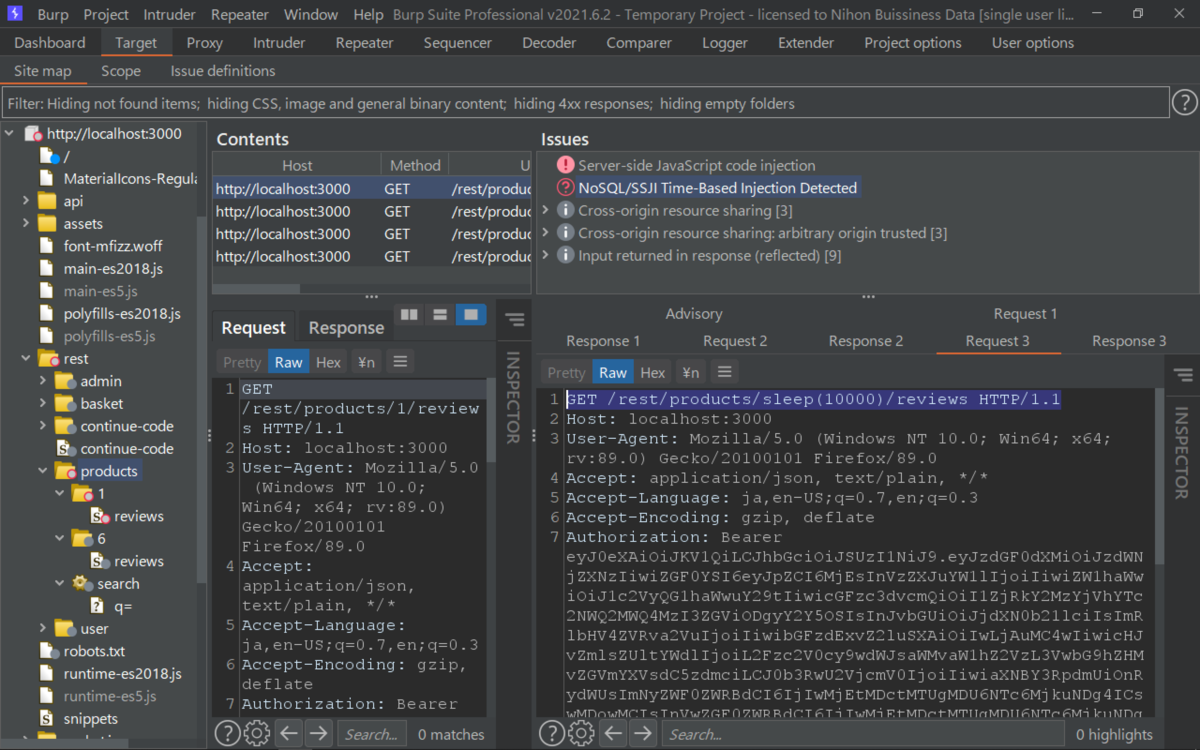This screenshot has height=750, width=1200.
Task: Open the Intruder menu in menu bar
Action: pos(170,14)
